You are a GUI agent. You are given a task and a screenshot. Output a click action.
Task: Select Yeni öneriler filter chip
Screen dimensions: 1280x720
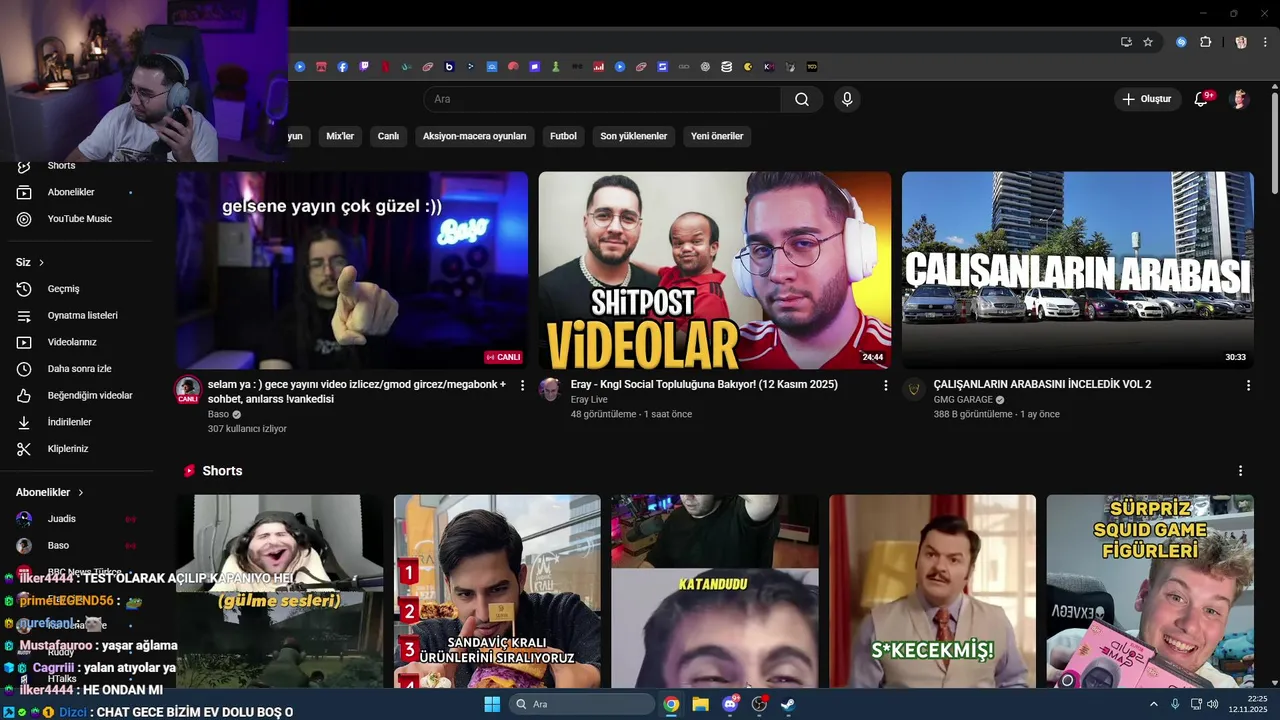717,136
